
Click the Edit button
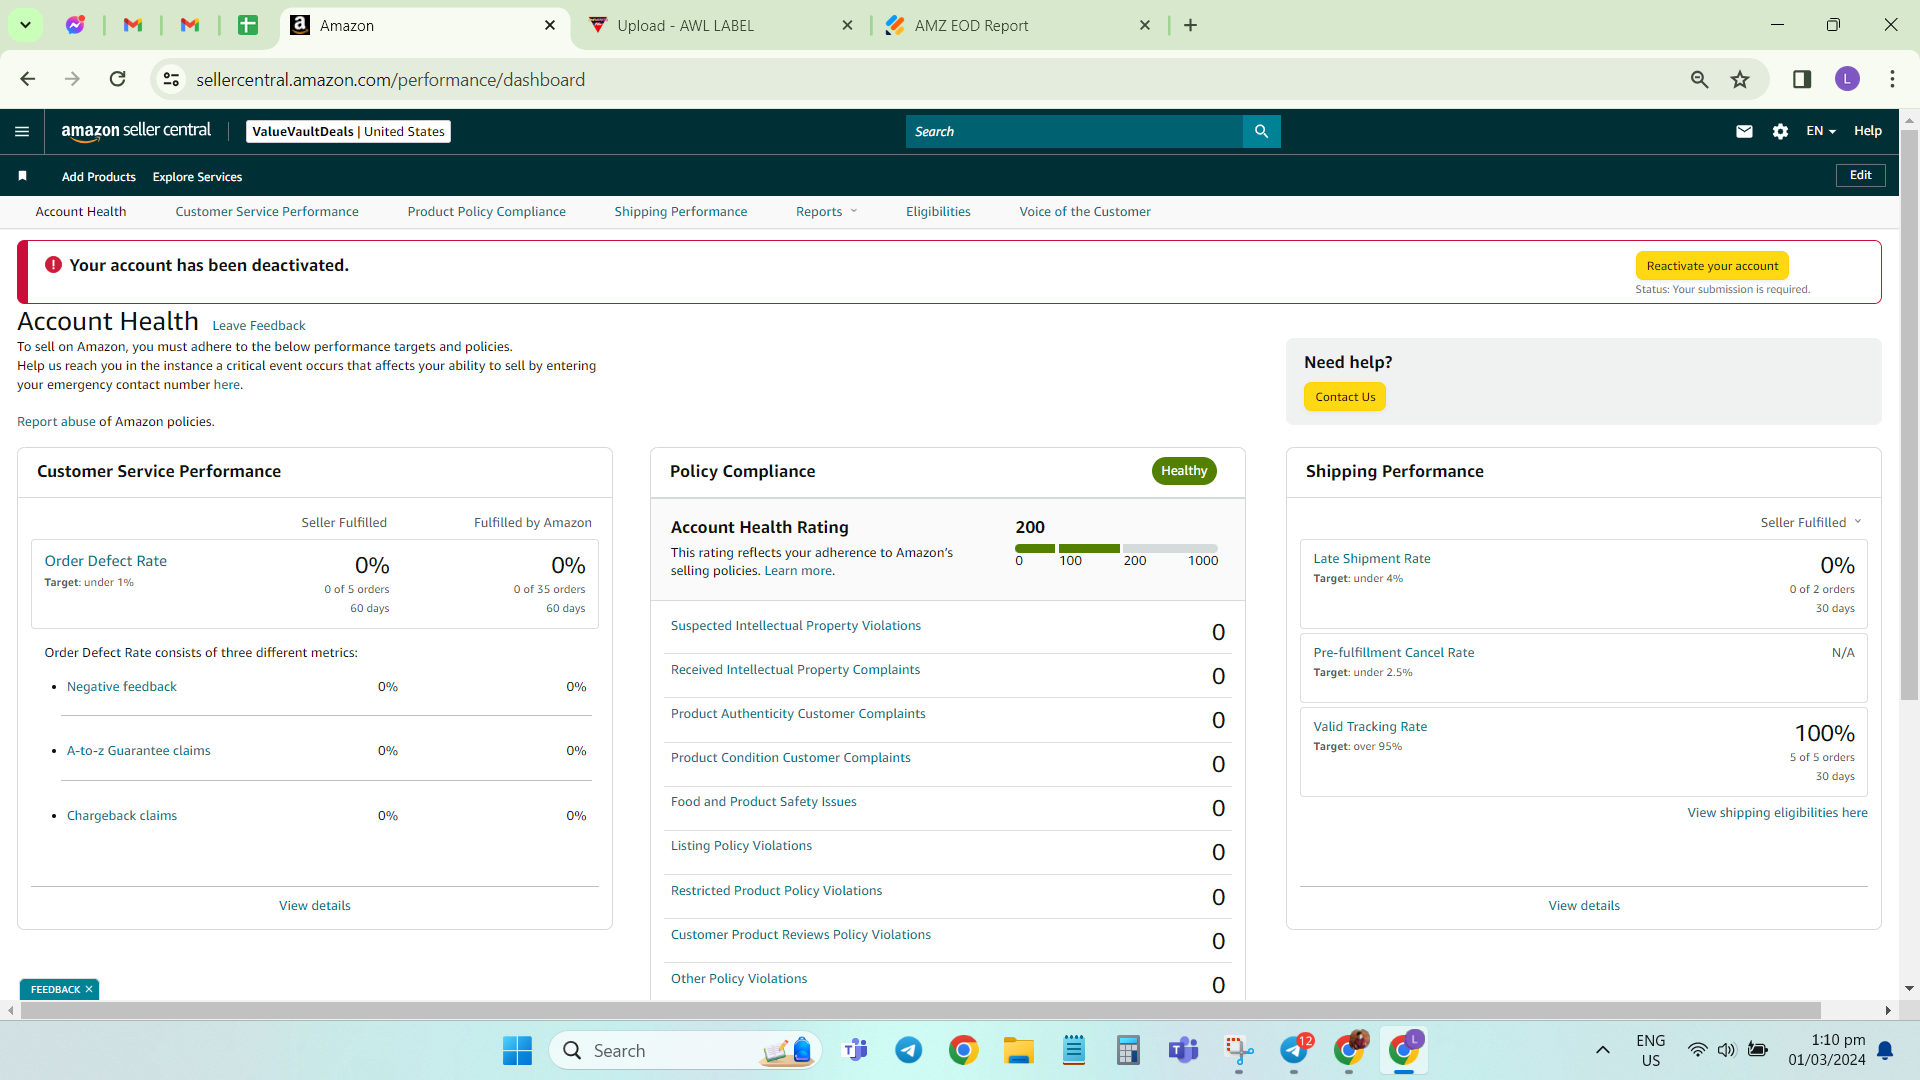click(x=1860, y=175)
